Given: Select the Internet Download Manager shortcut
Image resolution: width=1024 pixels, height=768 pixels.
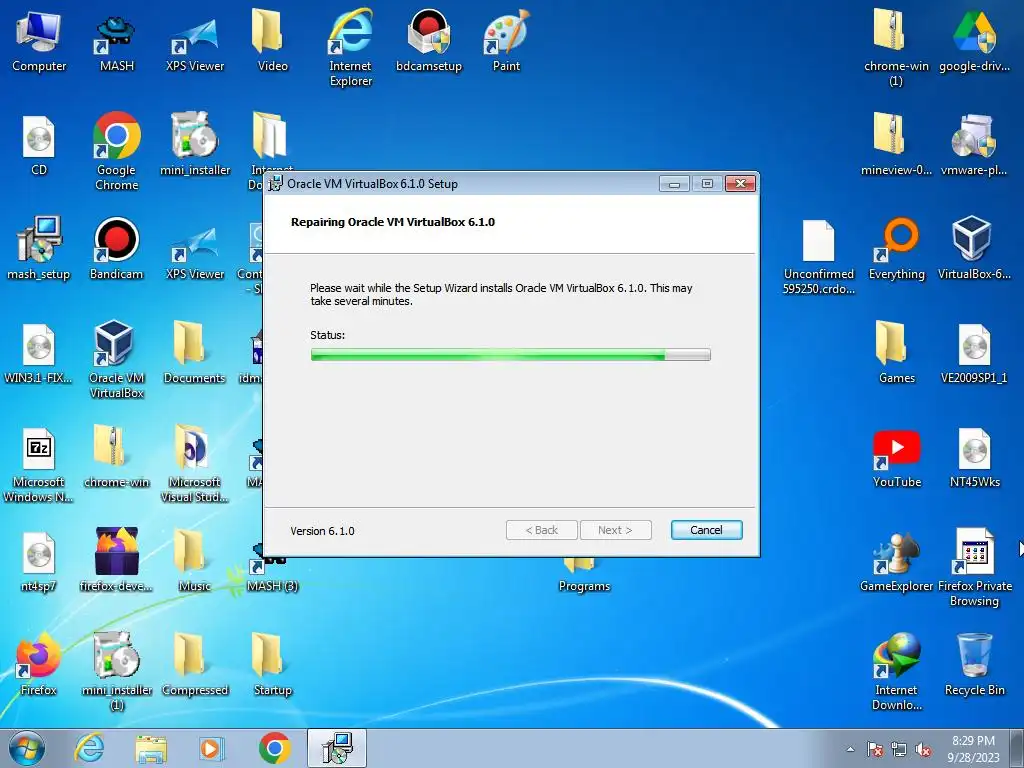Looking at the screenshot, I should point(896,671).
